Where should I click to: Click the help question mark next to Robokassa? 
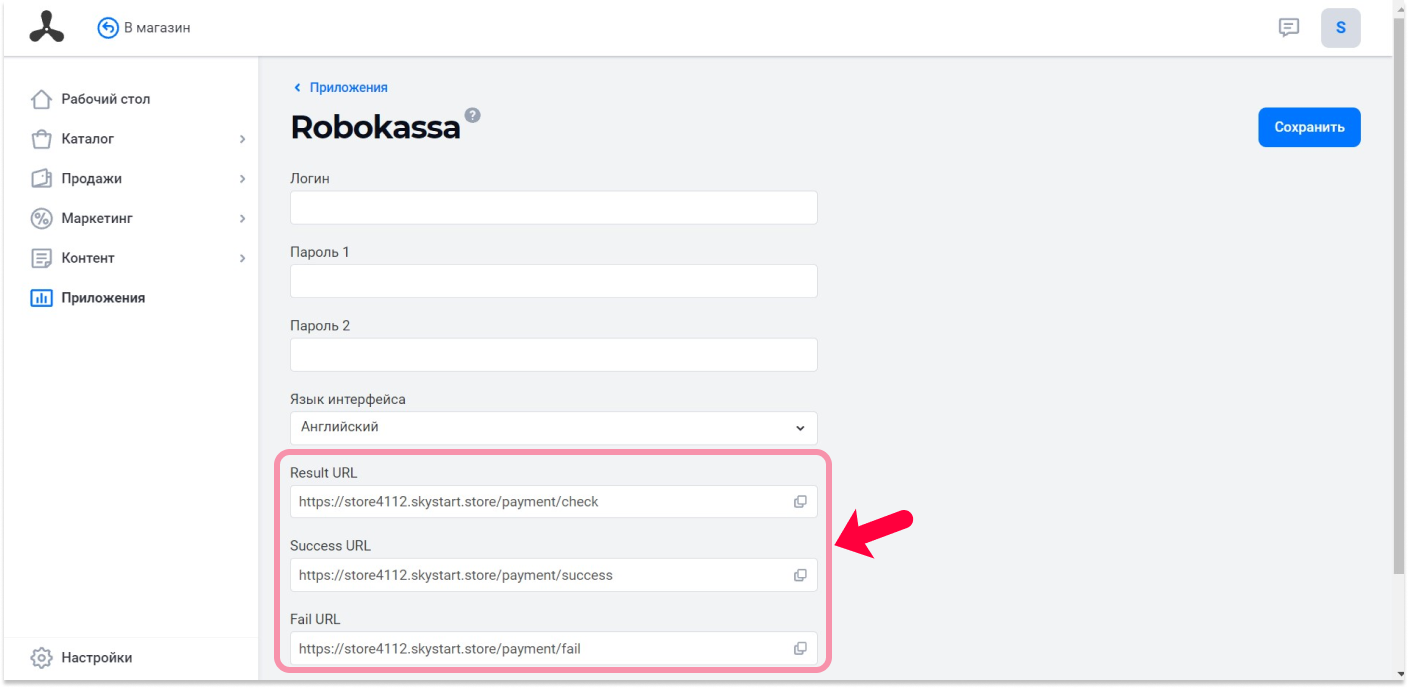coord(472,115)
